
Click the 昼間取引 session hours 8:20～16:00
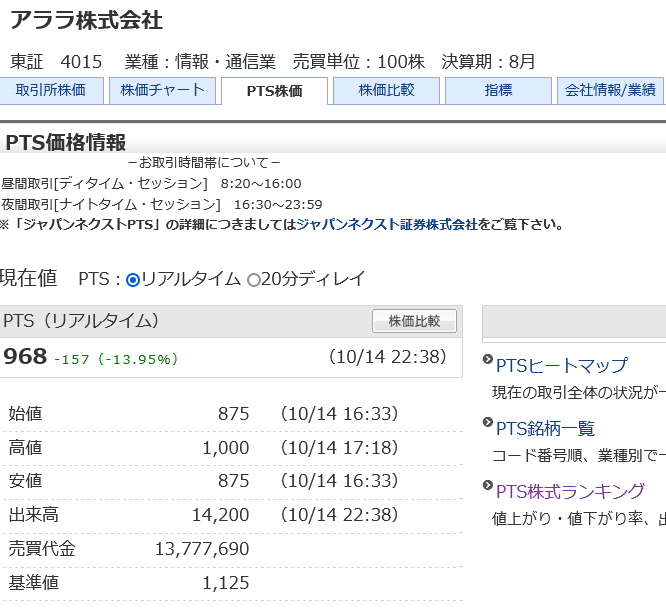pyautogui.click(x=261, y=183)
